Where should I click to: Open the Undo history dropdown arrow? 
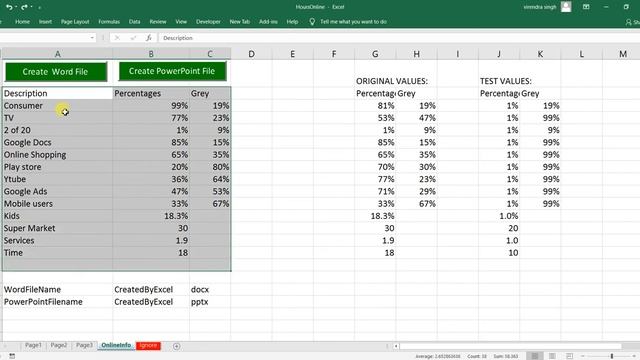tap(16, 7)
